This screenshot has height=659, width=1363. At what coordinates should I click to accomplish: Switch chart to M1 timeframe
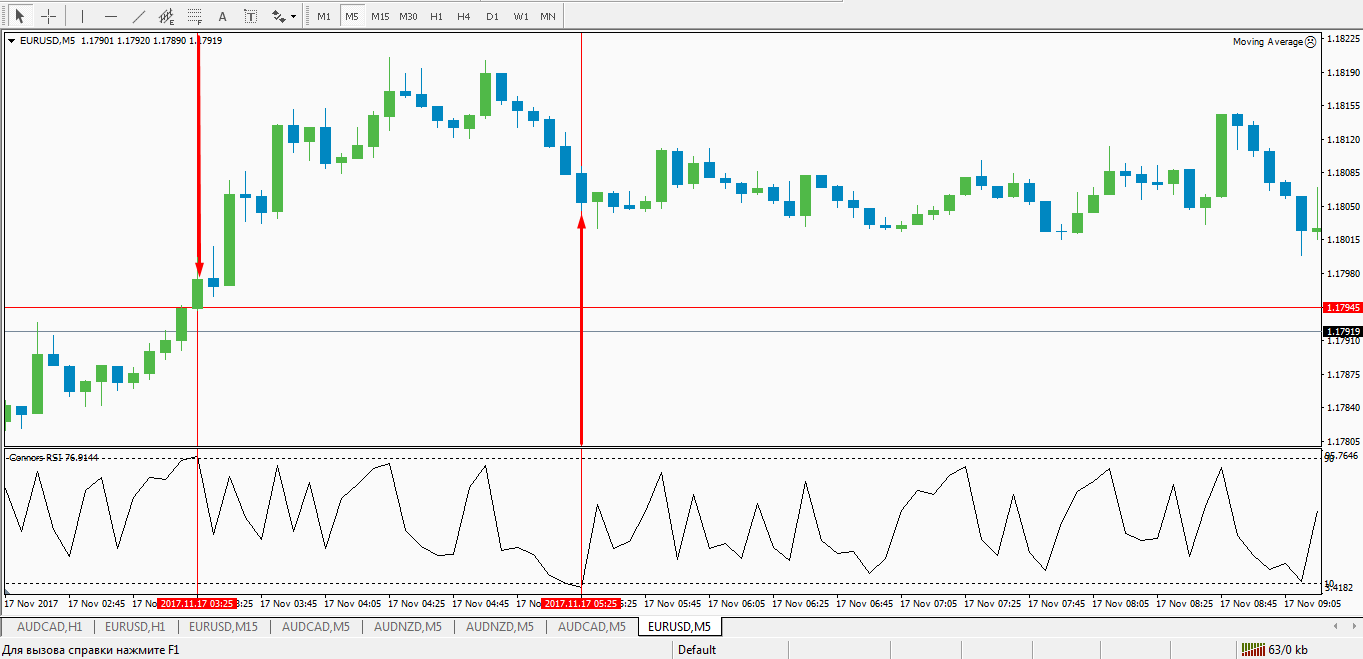(x=323, y=16)
